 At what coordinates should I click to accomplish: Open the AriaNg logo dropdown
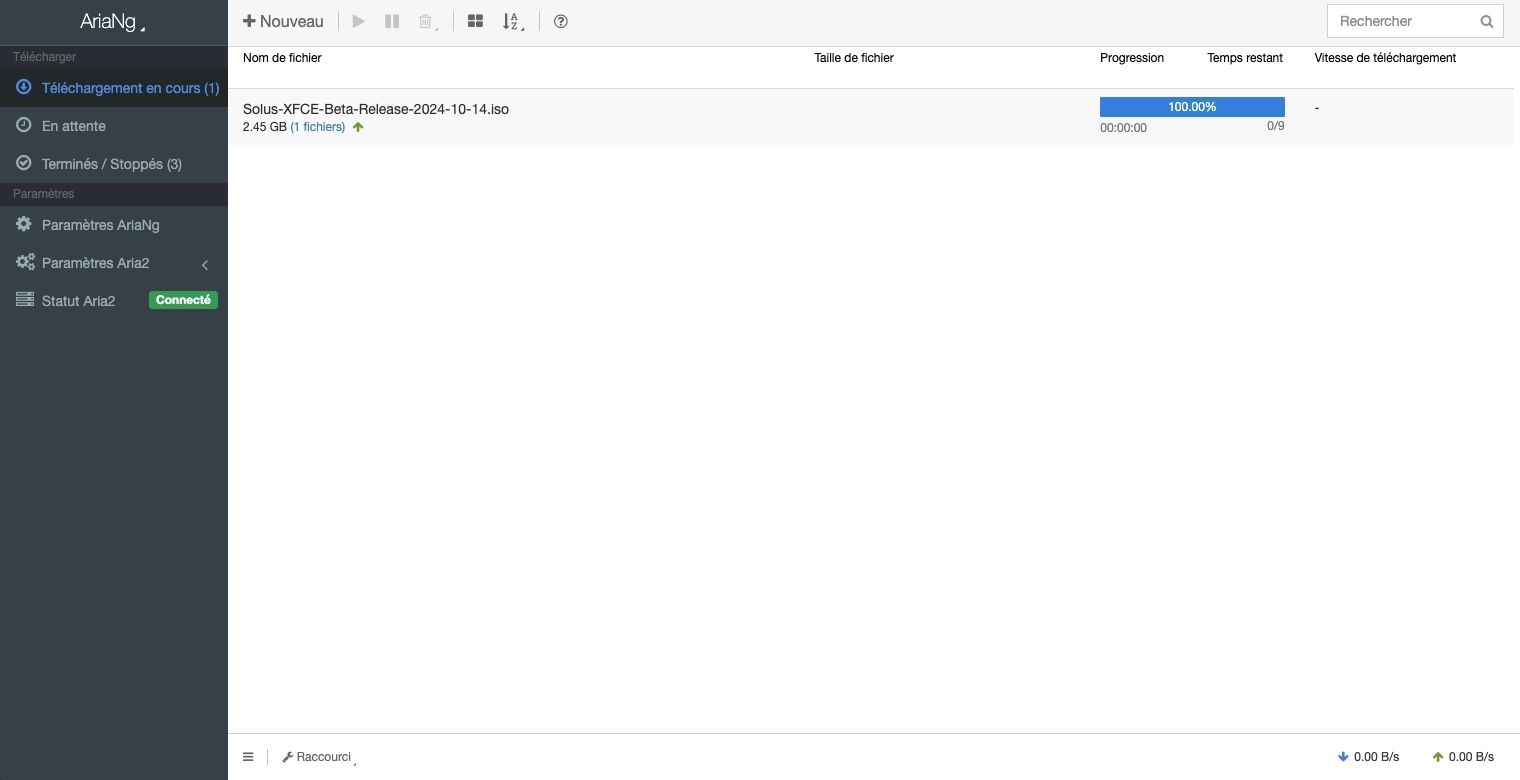tap(112, 22)
